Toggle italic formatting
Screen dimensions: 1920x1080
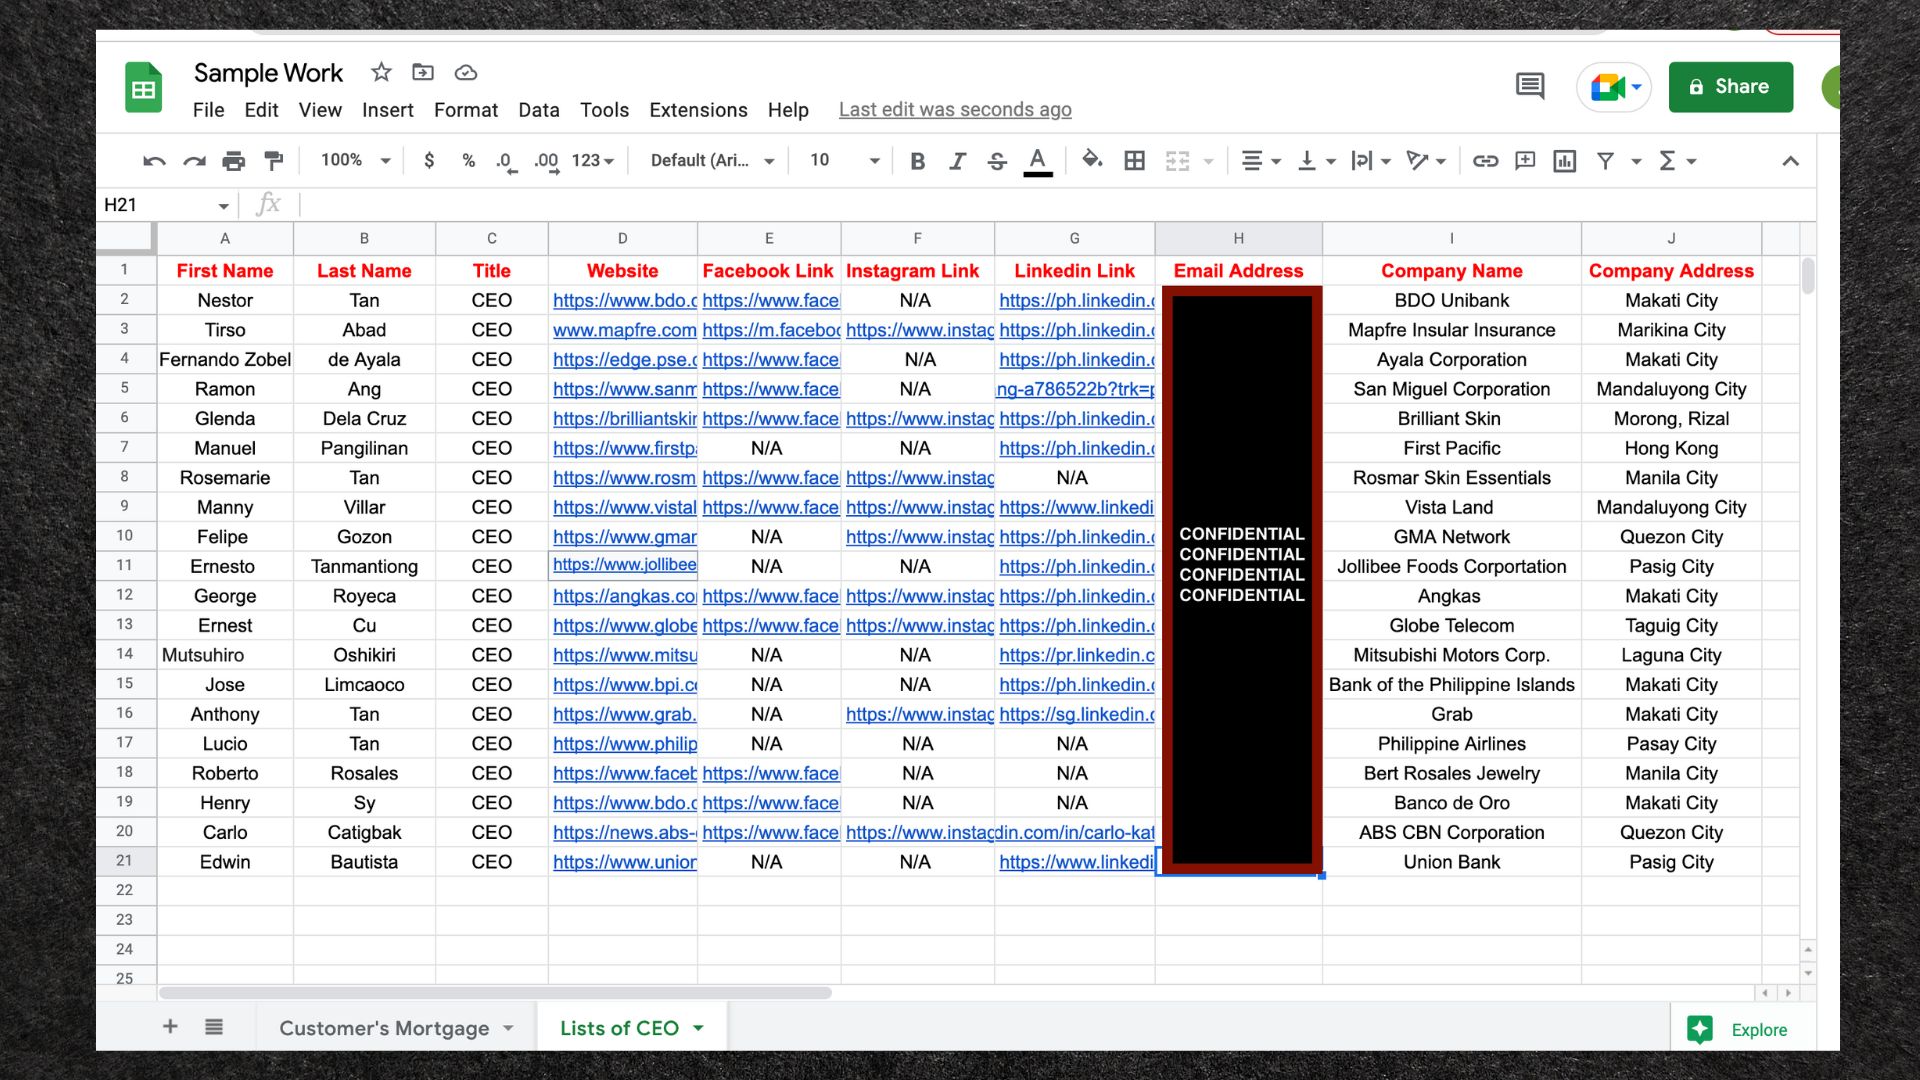[x=957, y=161]
